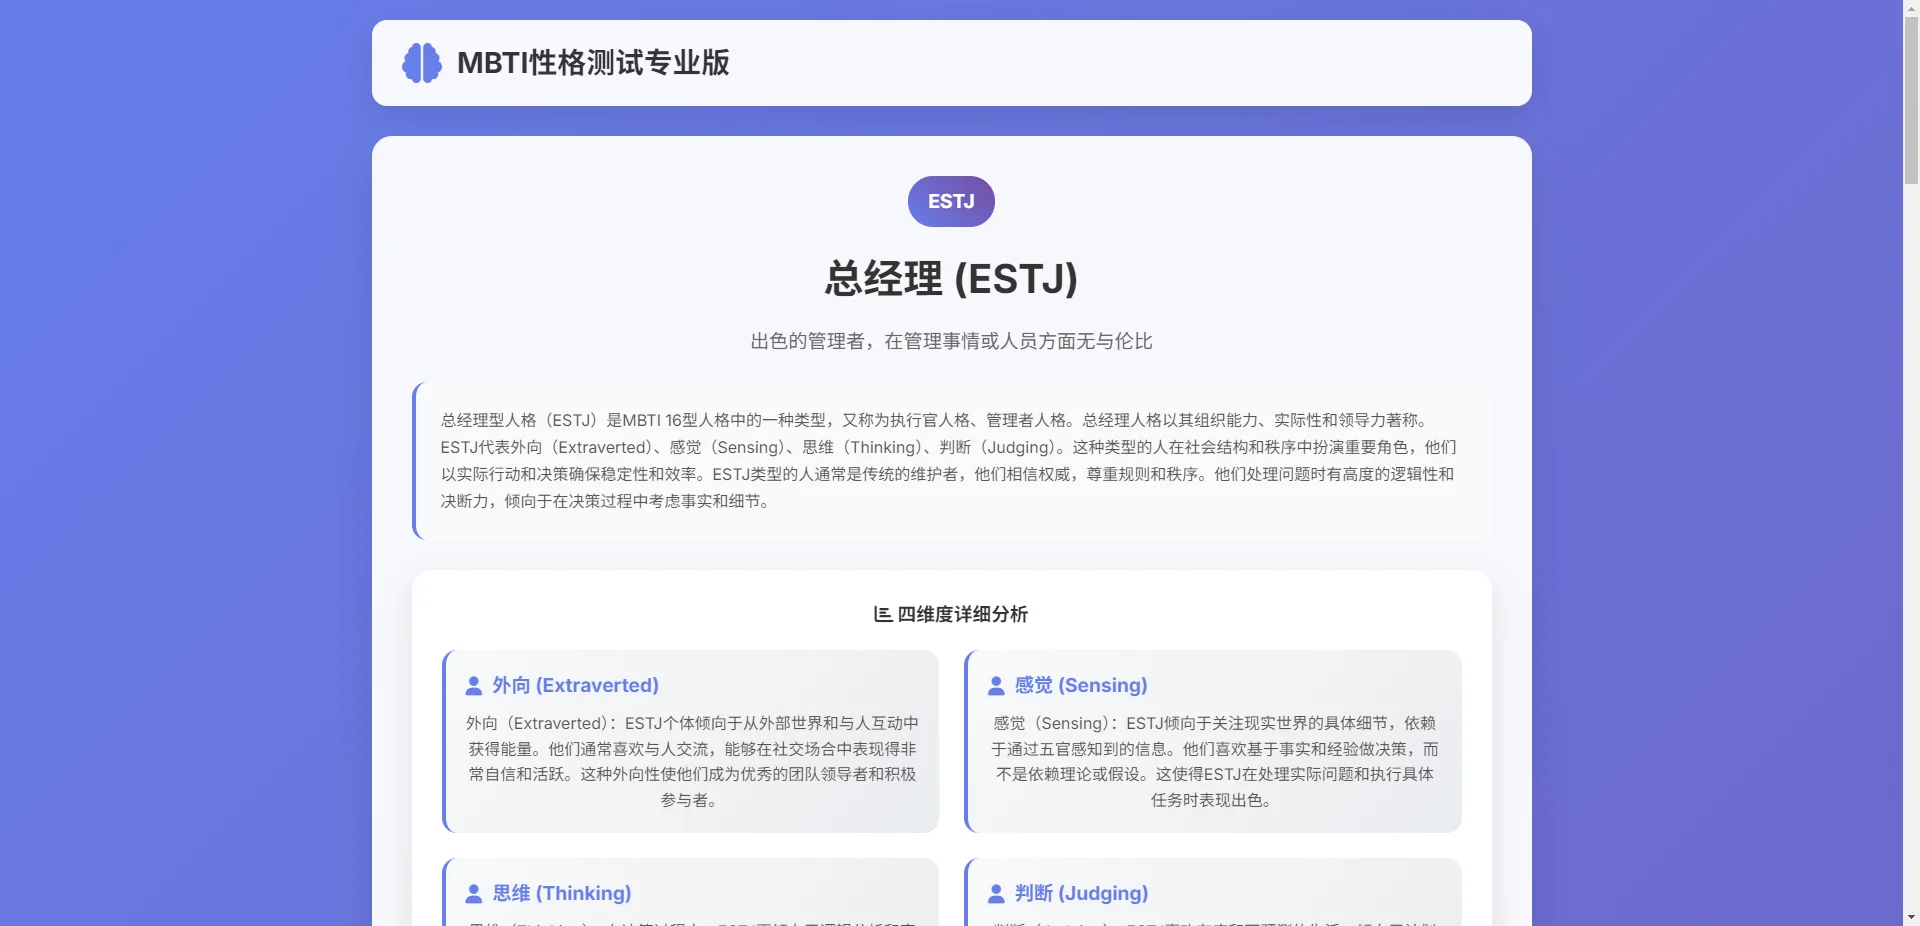Viewport: 1920px width, 926px height.
Task: Click the MBTI性格测试专业版 title
Action: 593,63
